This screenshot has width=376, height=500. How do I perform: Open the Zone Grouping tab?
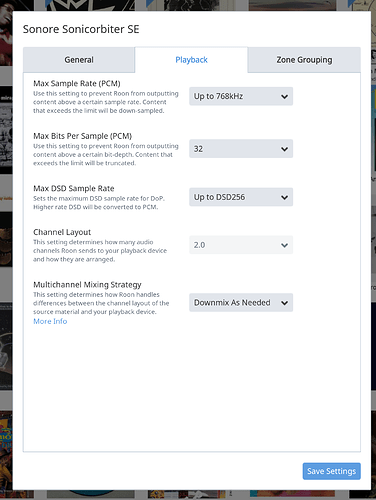(304, 60)
